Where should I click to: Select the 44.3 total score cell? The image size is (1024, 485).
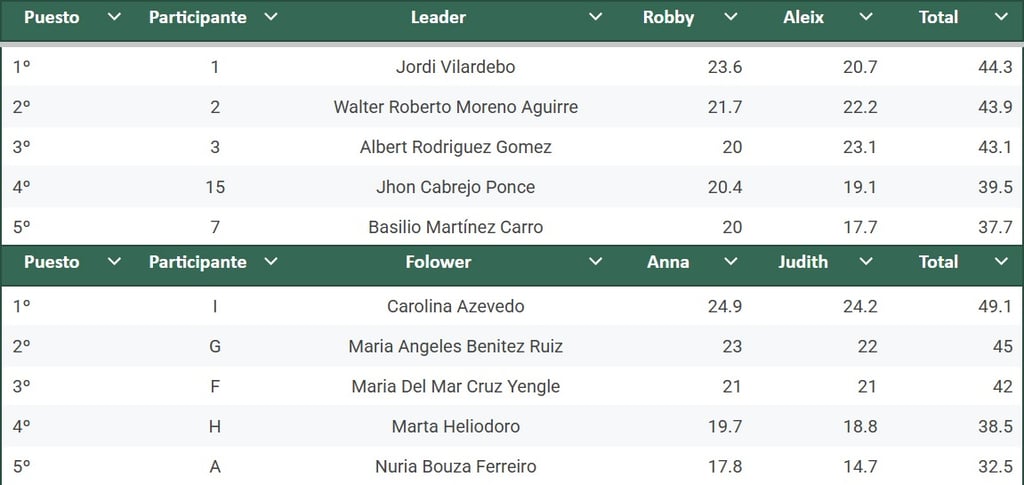click(x=995, y=67)
